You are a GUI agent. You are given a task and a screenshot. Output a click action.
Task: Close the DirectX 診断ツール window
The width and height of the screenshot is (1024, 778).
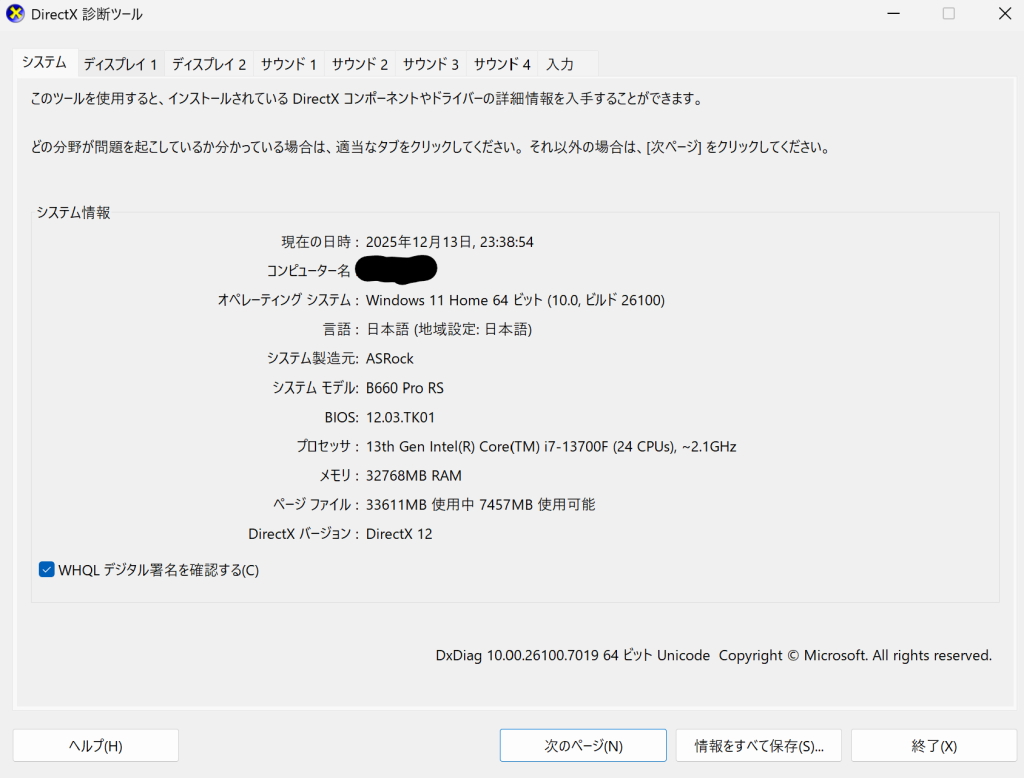(x=1005, y=14)
